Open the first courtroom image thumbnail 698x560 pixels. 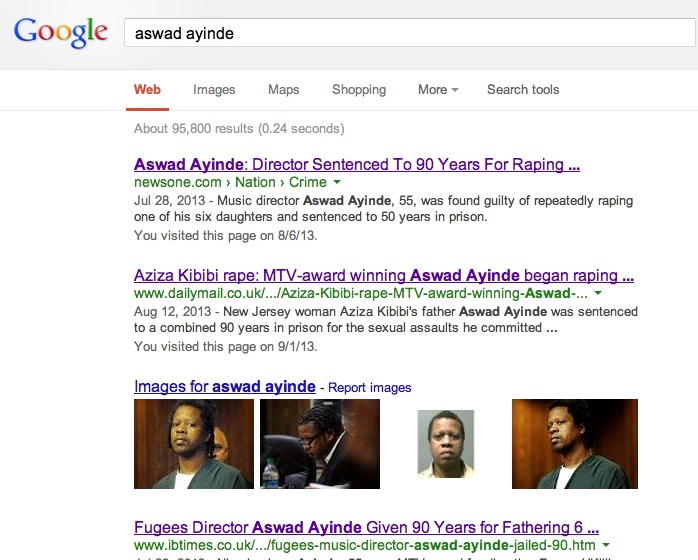[x=194, y=444]
